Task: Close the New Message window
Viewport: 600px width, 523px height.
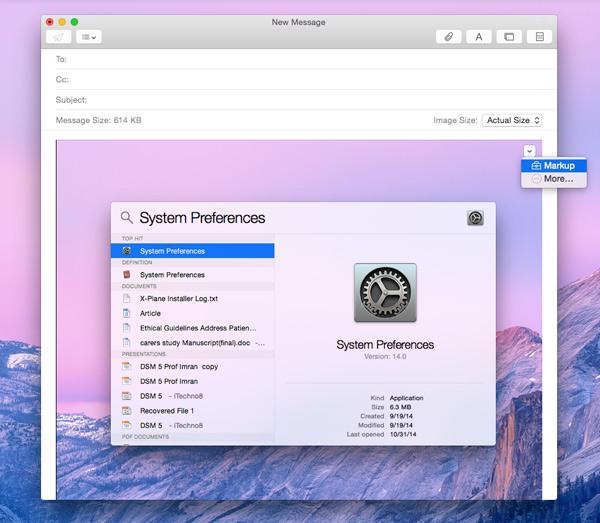Action: [x=50, y=22]
